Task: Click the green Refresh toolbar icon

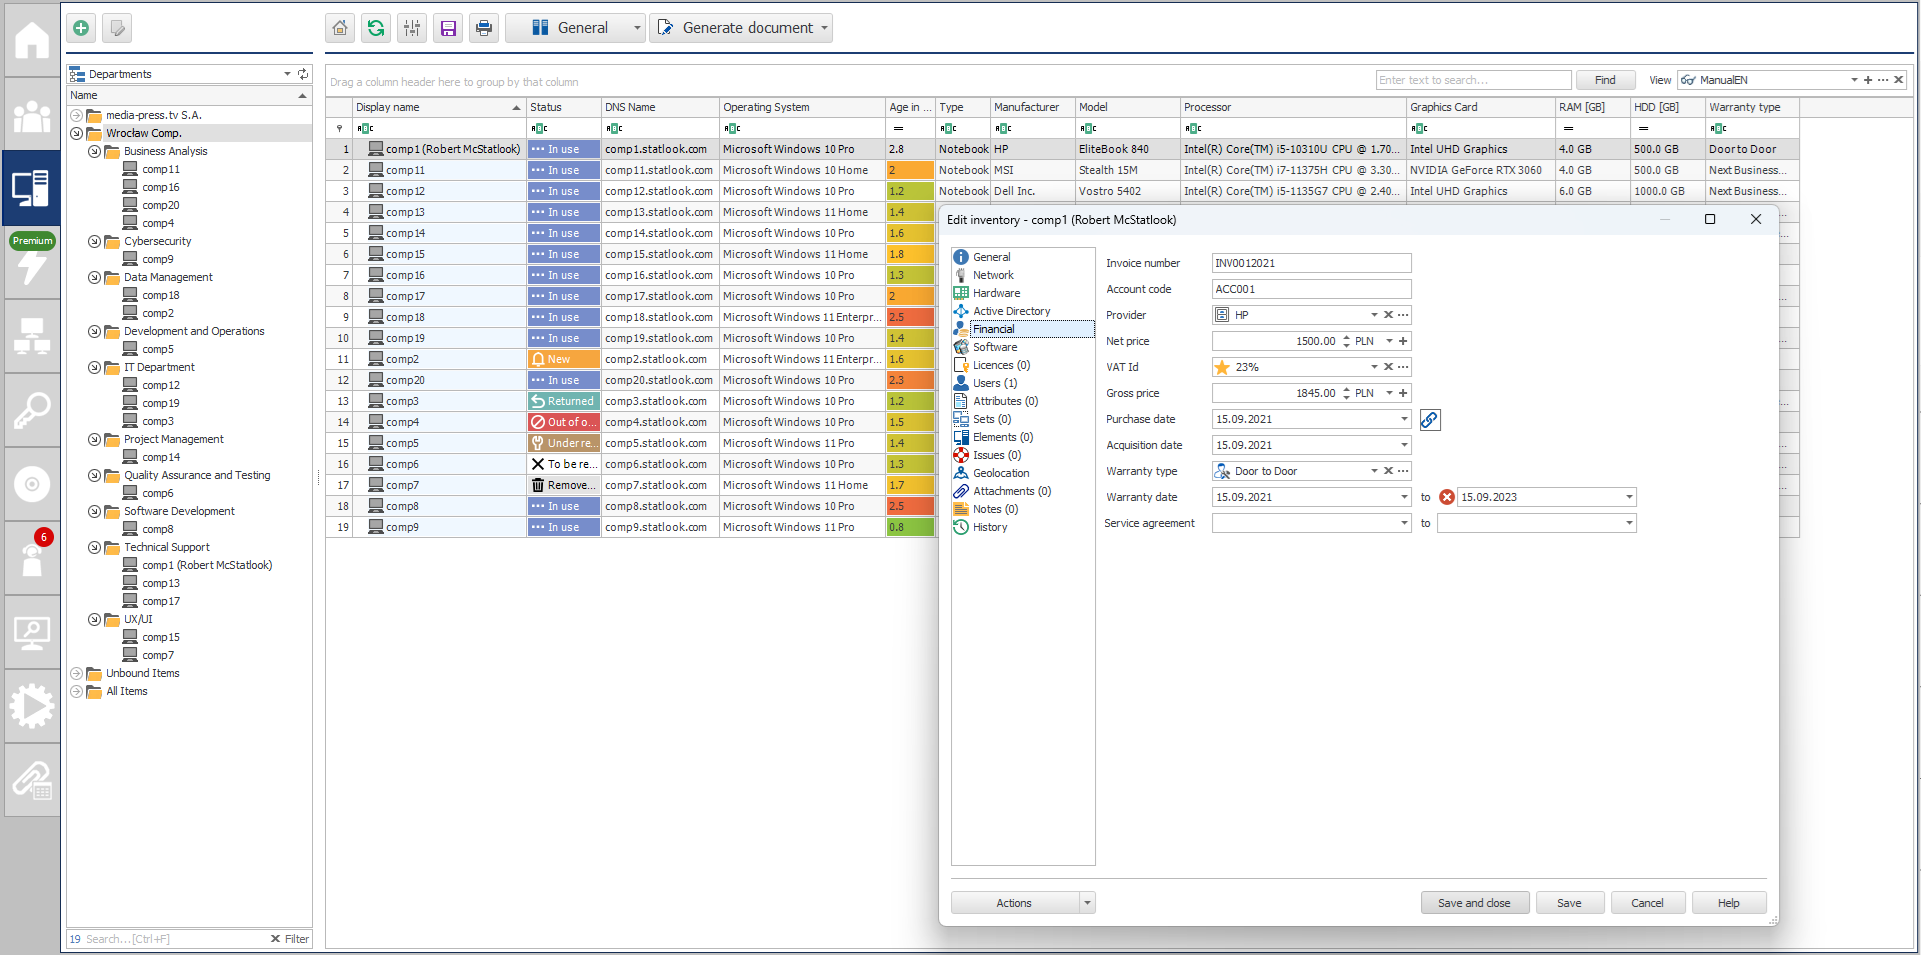Action: [x=376, y=28]
